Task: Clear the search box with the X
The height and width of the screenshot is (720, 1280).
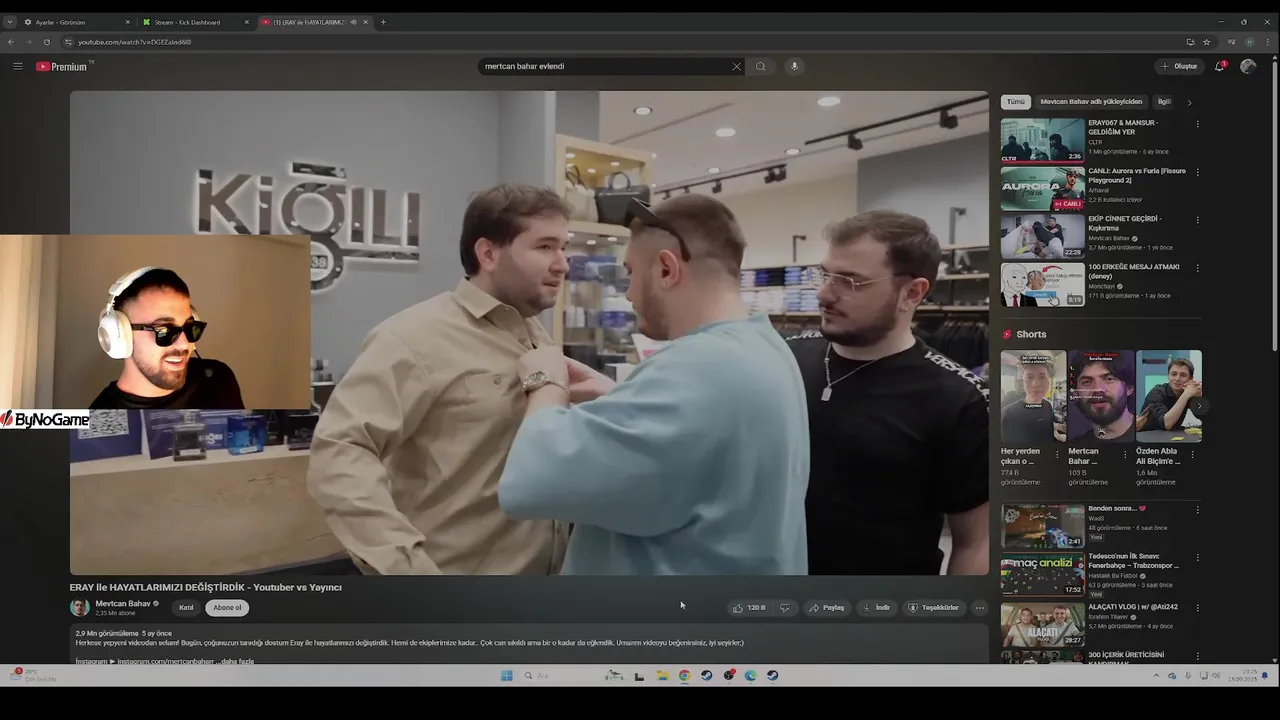Action: (x=737, y=66)
